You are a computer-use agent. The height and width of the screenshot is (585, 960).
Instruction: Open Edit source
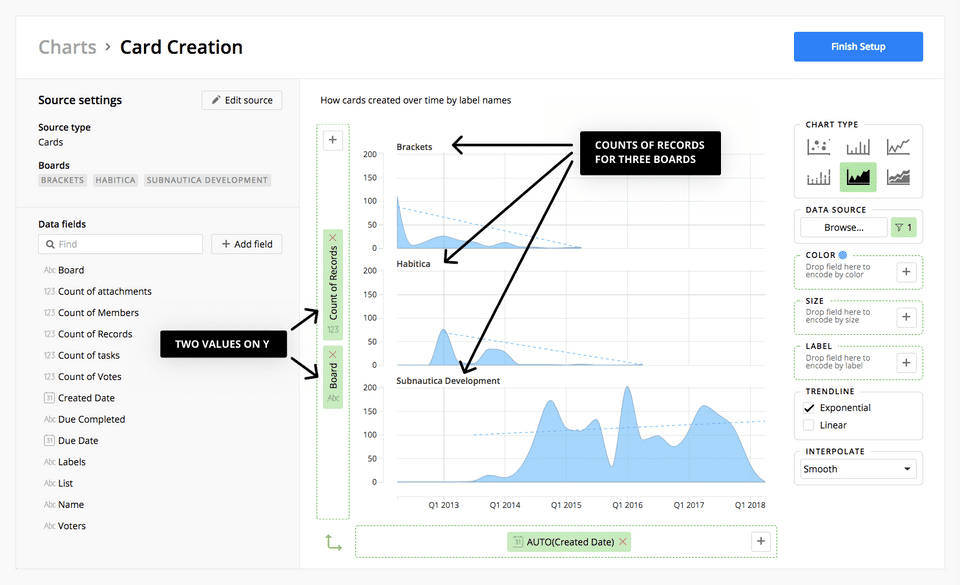pos(242,100)
